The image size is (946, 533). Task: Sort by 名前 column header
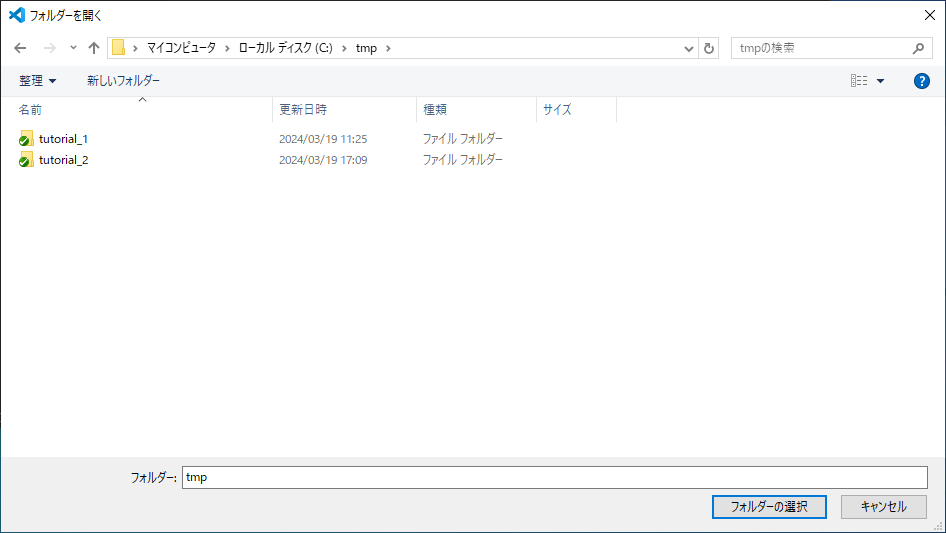[x=30, y=110]
